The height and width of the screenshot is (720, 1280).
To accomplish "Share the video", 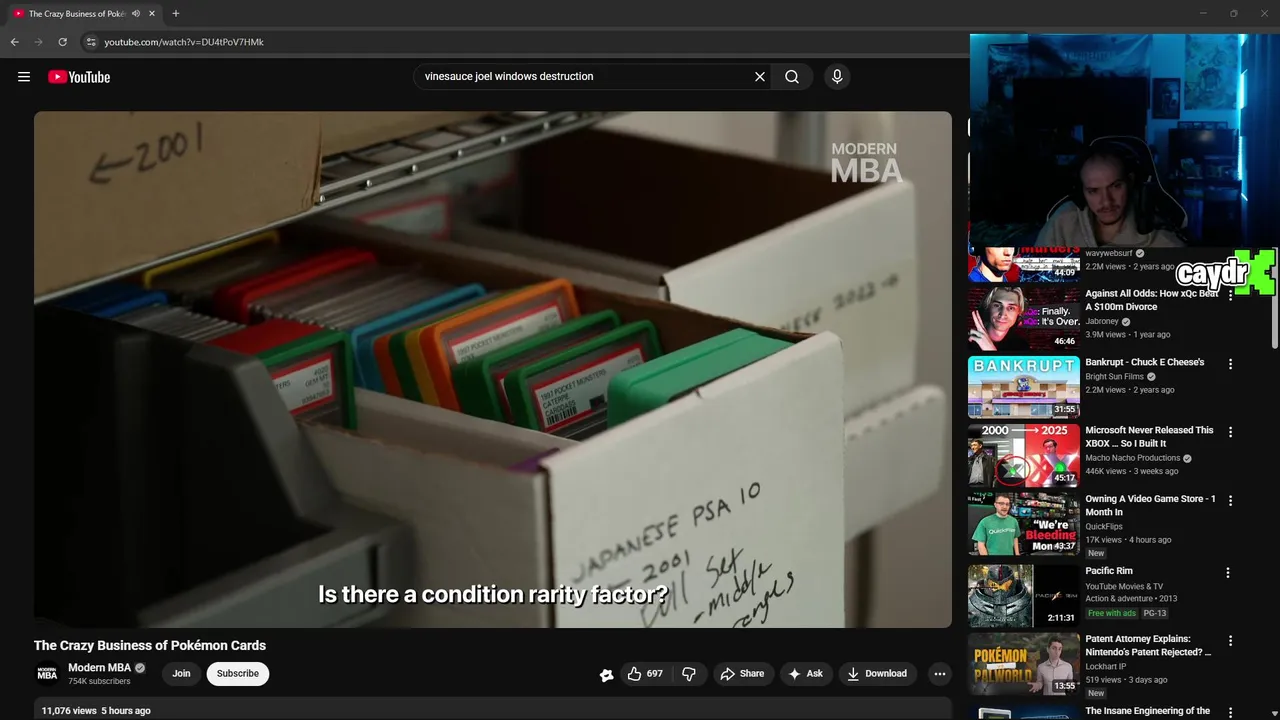I will [742, 674].
